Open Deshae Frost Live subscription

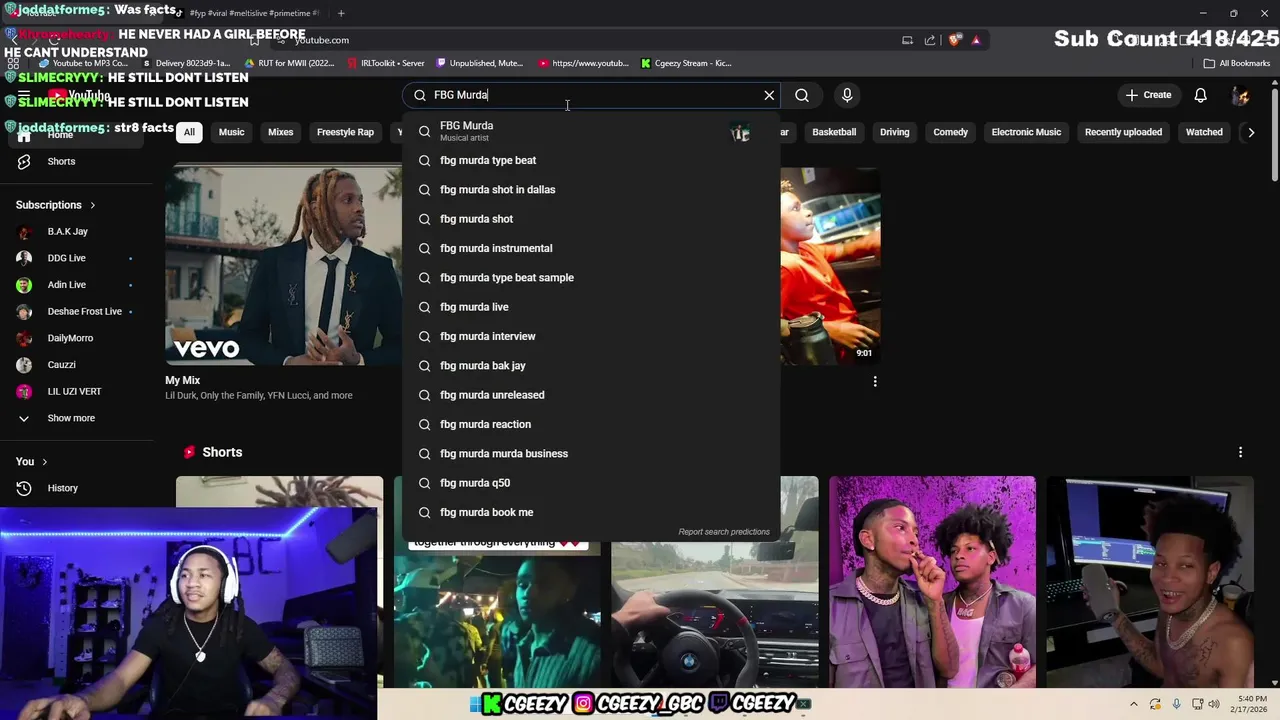(84, 311)
